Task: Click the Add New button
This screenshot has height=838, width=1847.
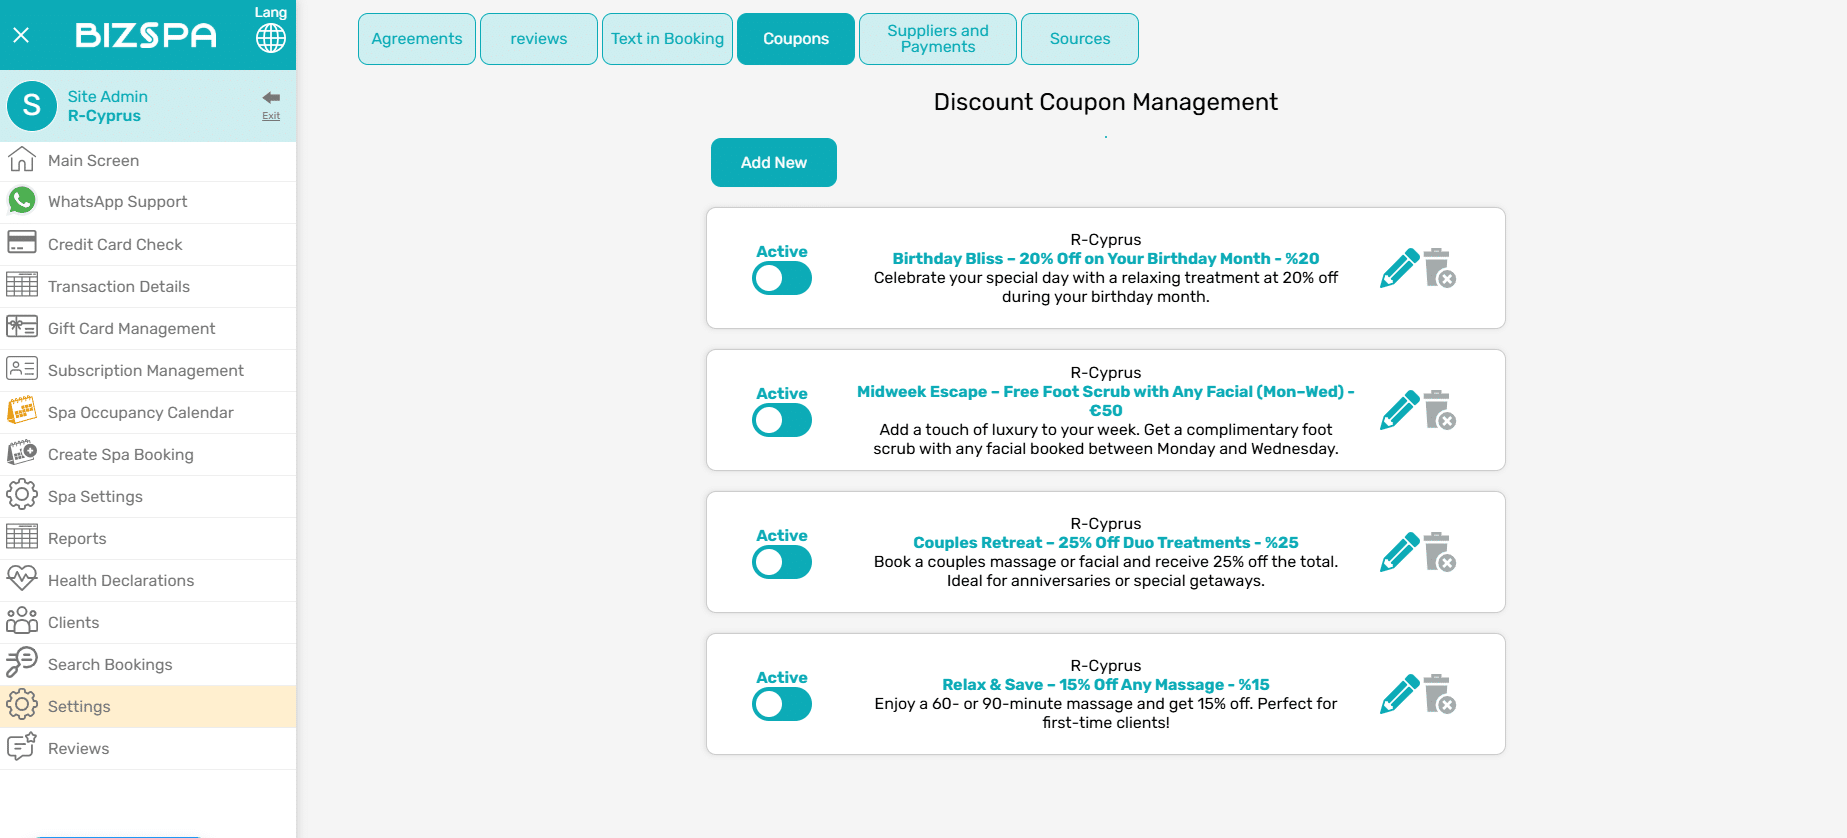Action: pos(773,163)
